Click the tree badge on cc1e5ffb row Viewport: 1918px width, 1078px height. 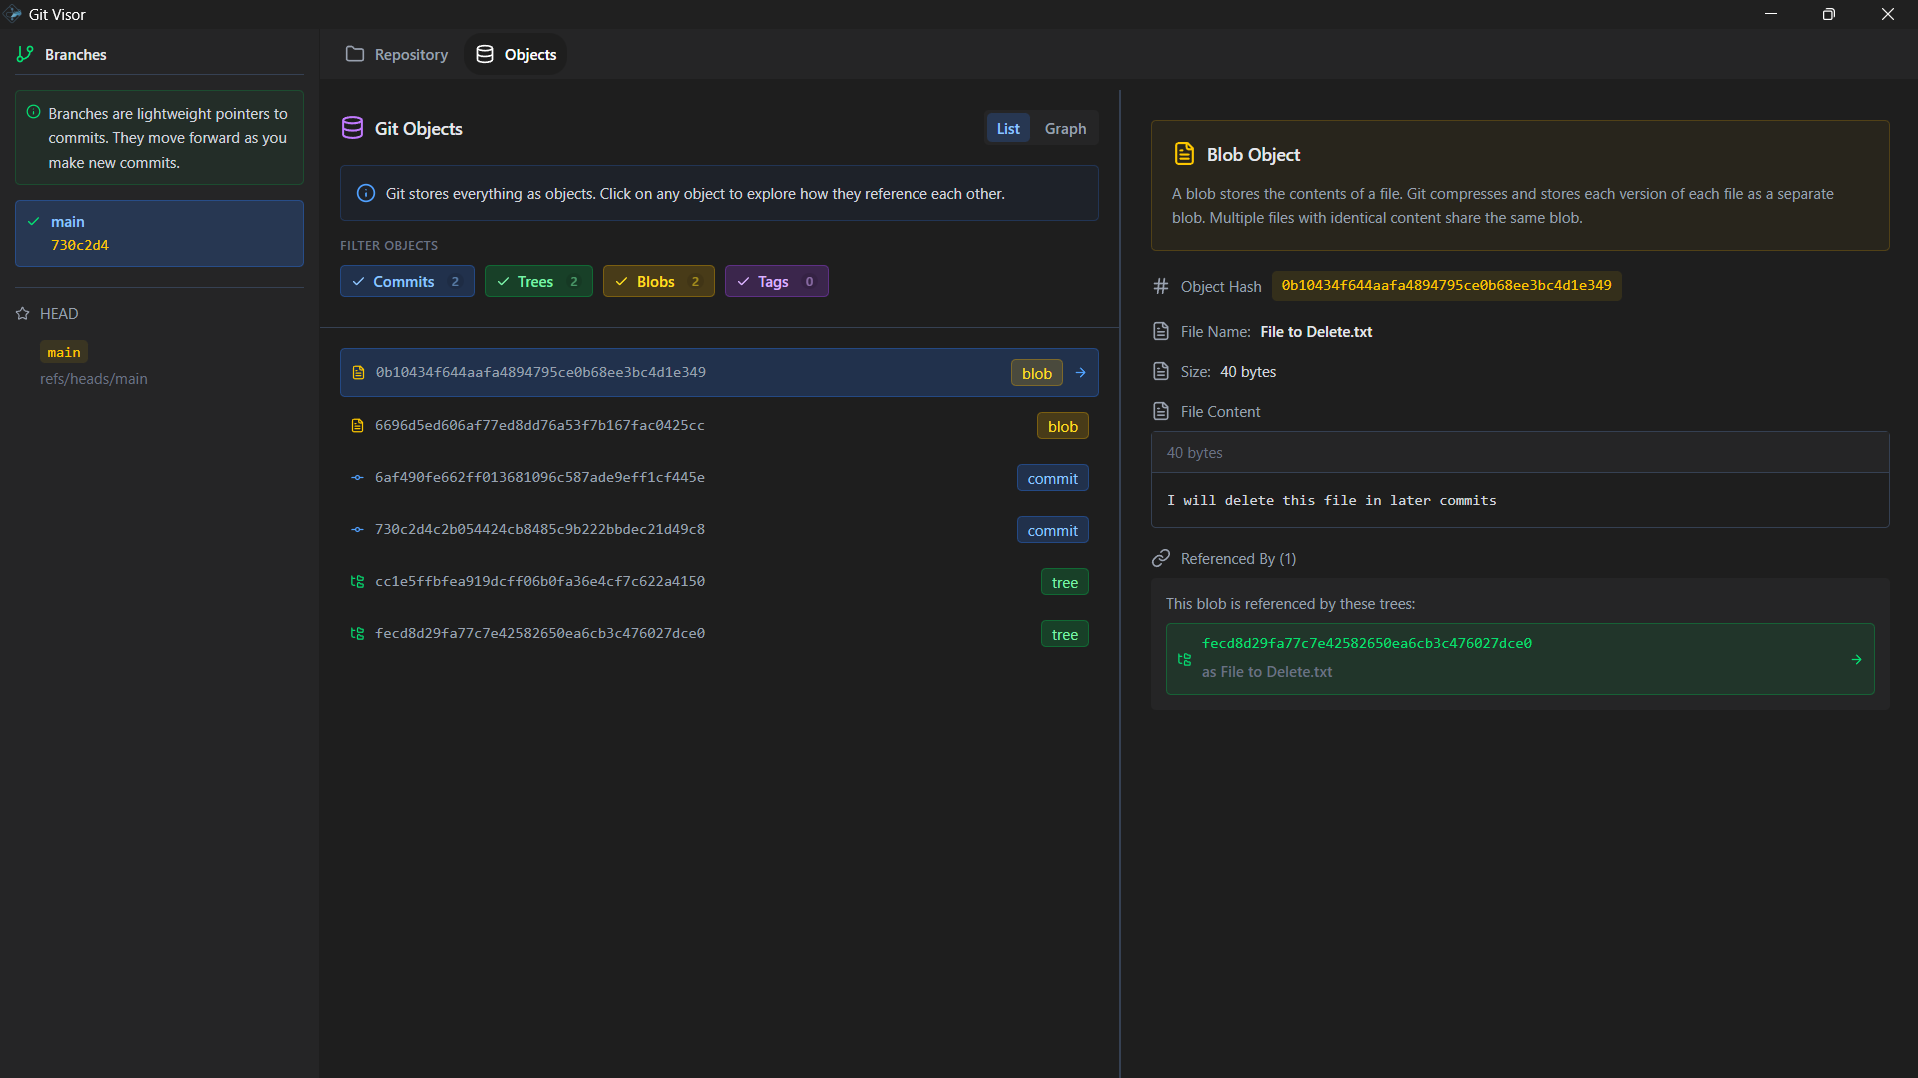[1064, 582]
